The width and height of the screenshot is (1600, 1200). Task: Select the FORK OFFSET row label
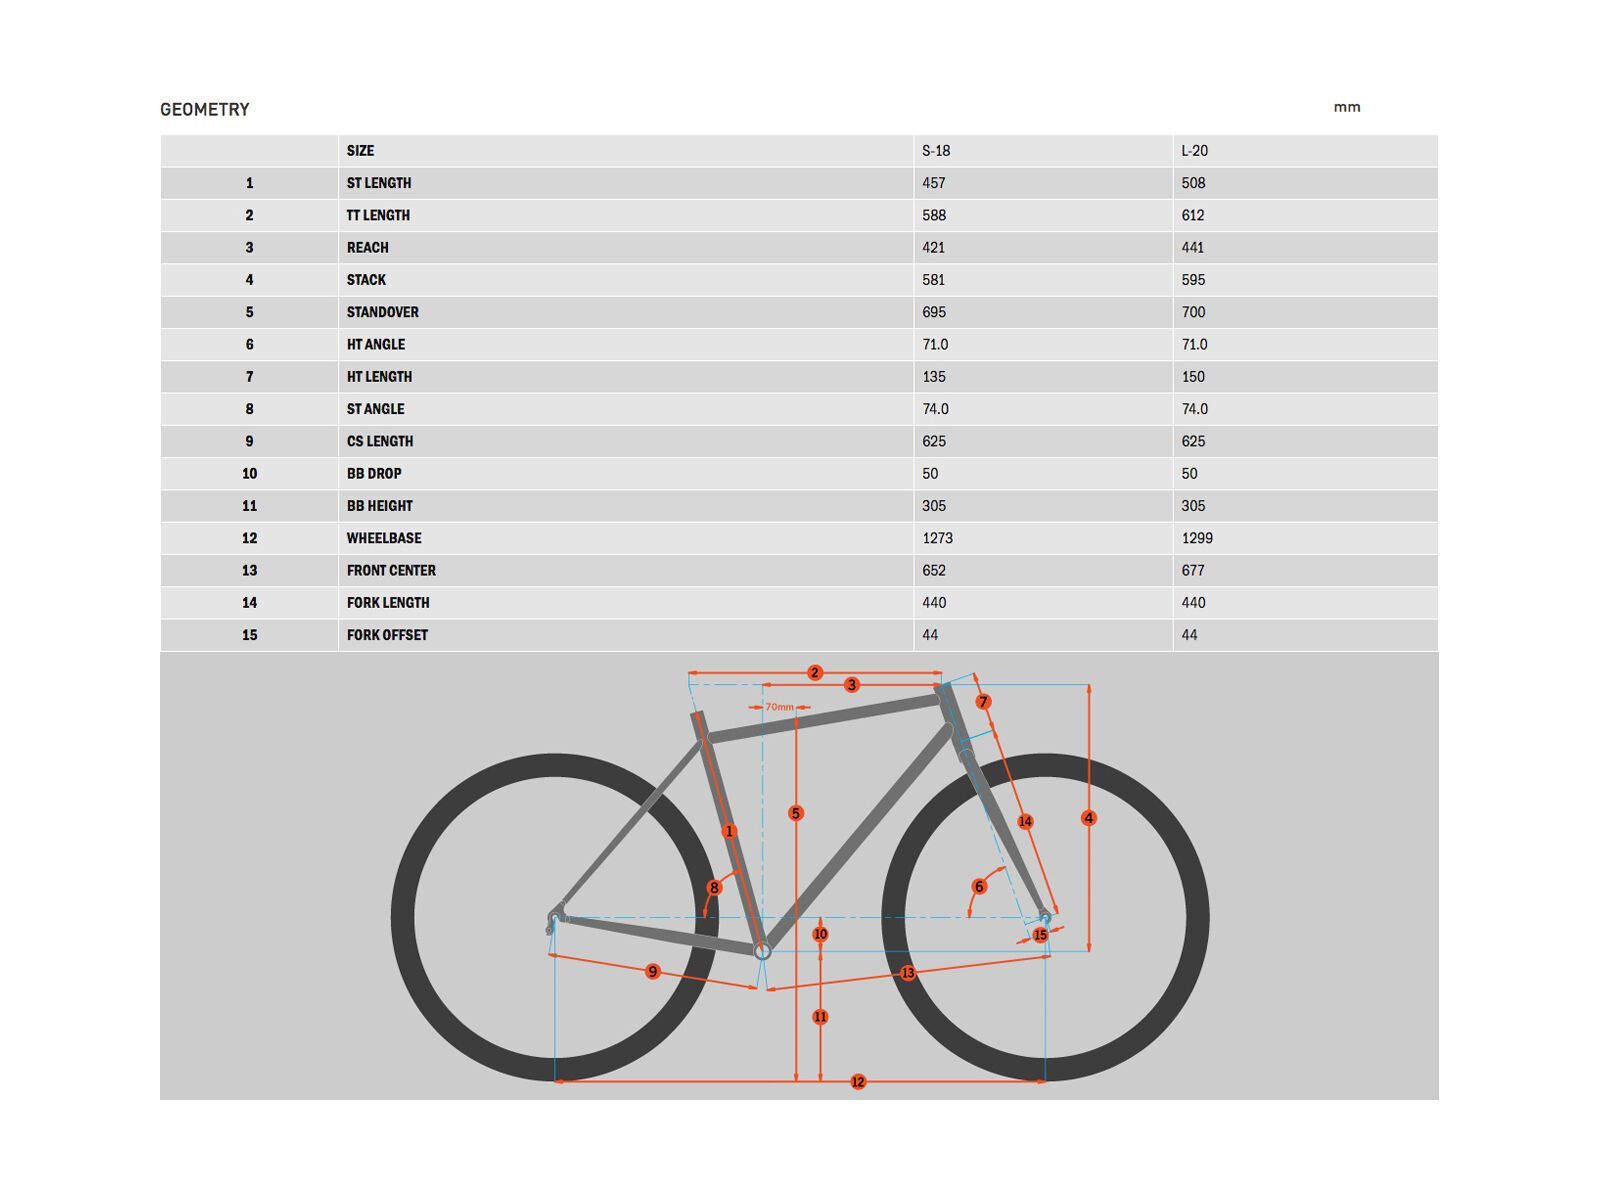[387, 635]
